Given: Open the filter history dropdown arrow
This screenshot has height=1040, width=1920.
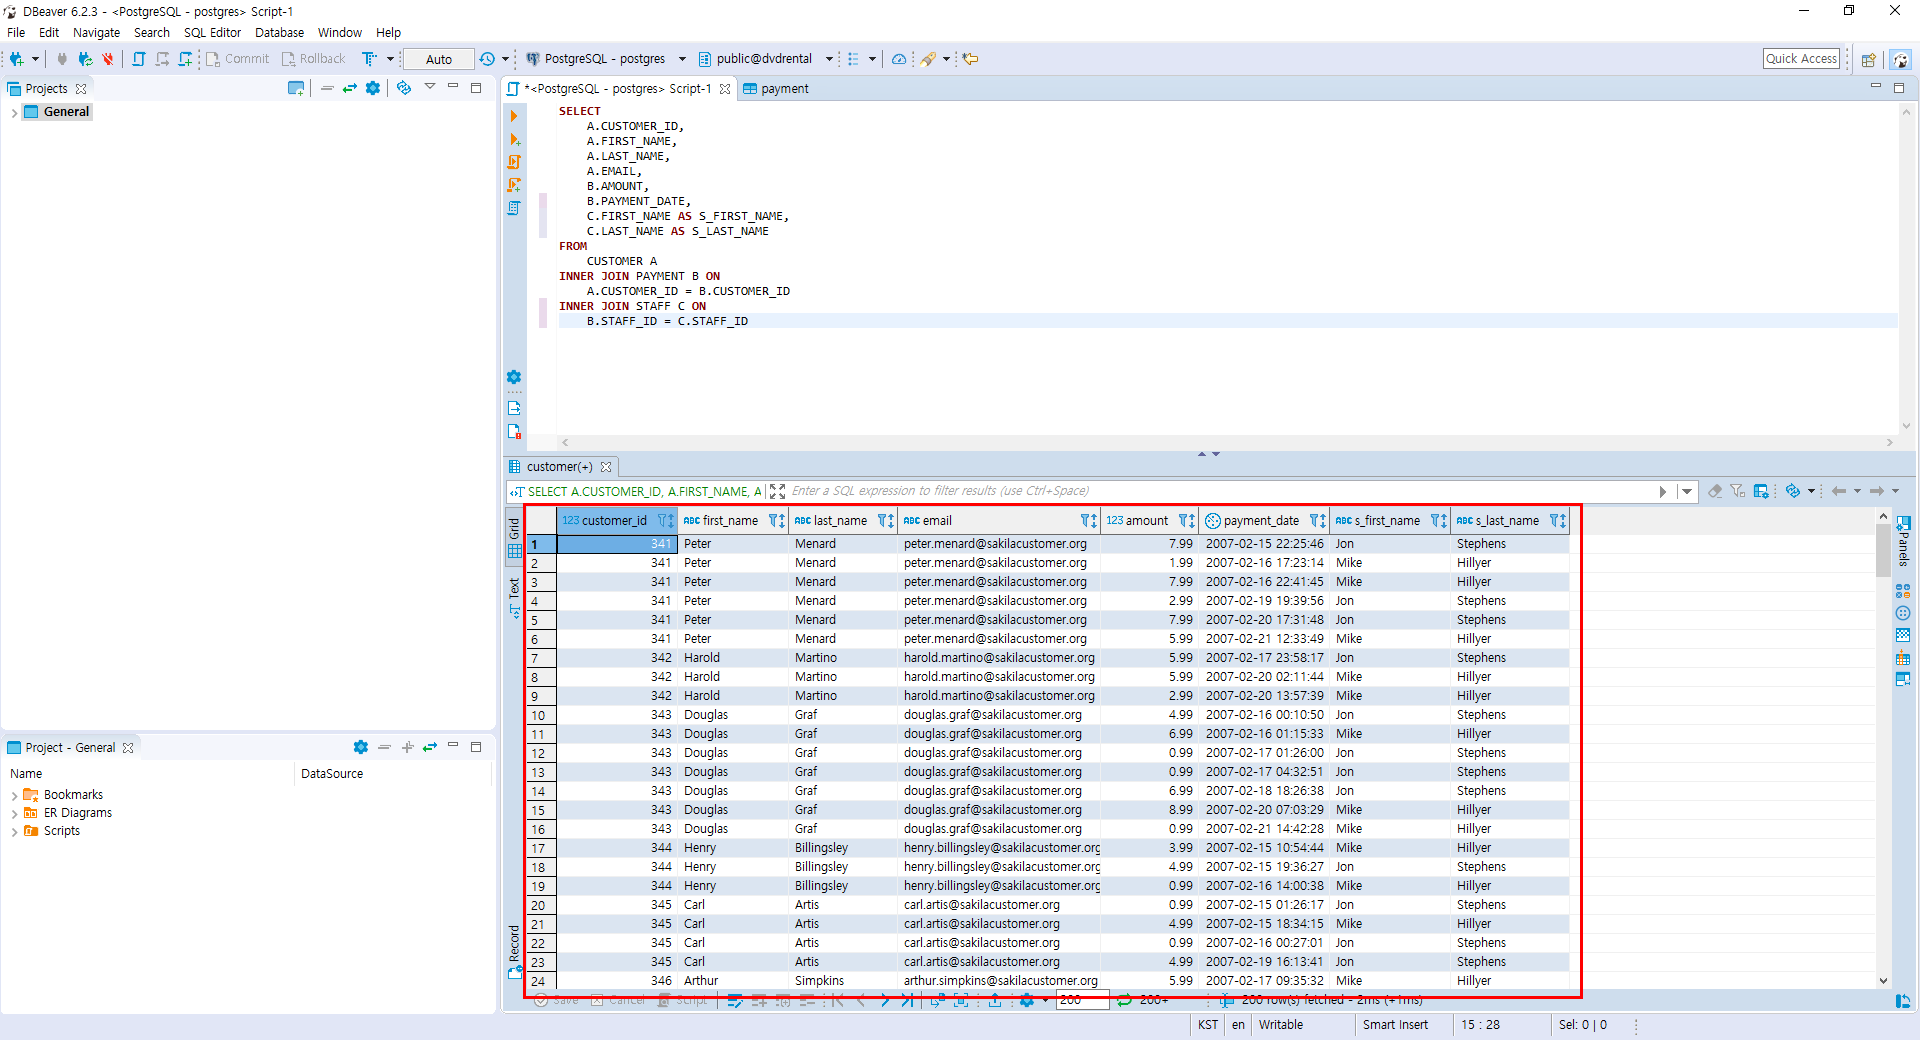Looking at the screenshot, I should tap(1687, 491).
